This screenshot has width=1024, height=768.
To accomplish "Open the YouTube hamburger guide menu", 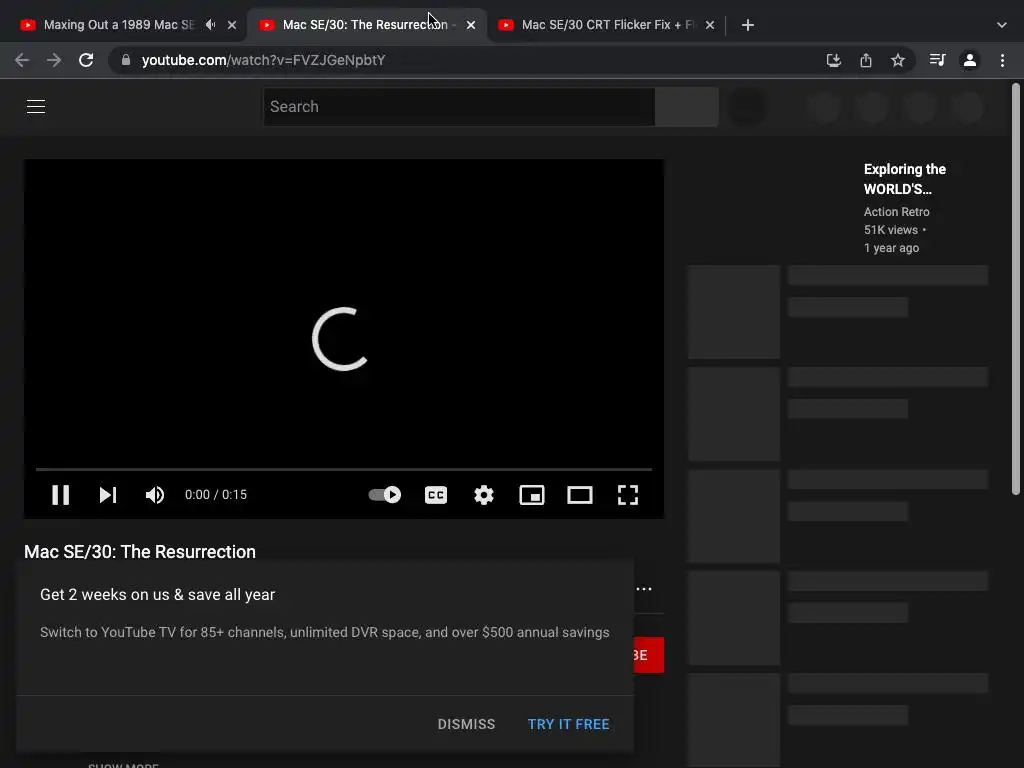I will [x=36, y=106].
